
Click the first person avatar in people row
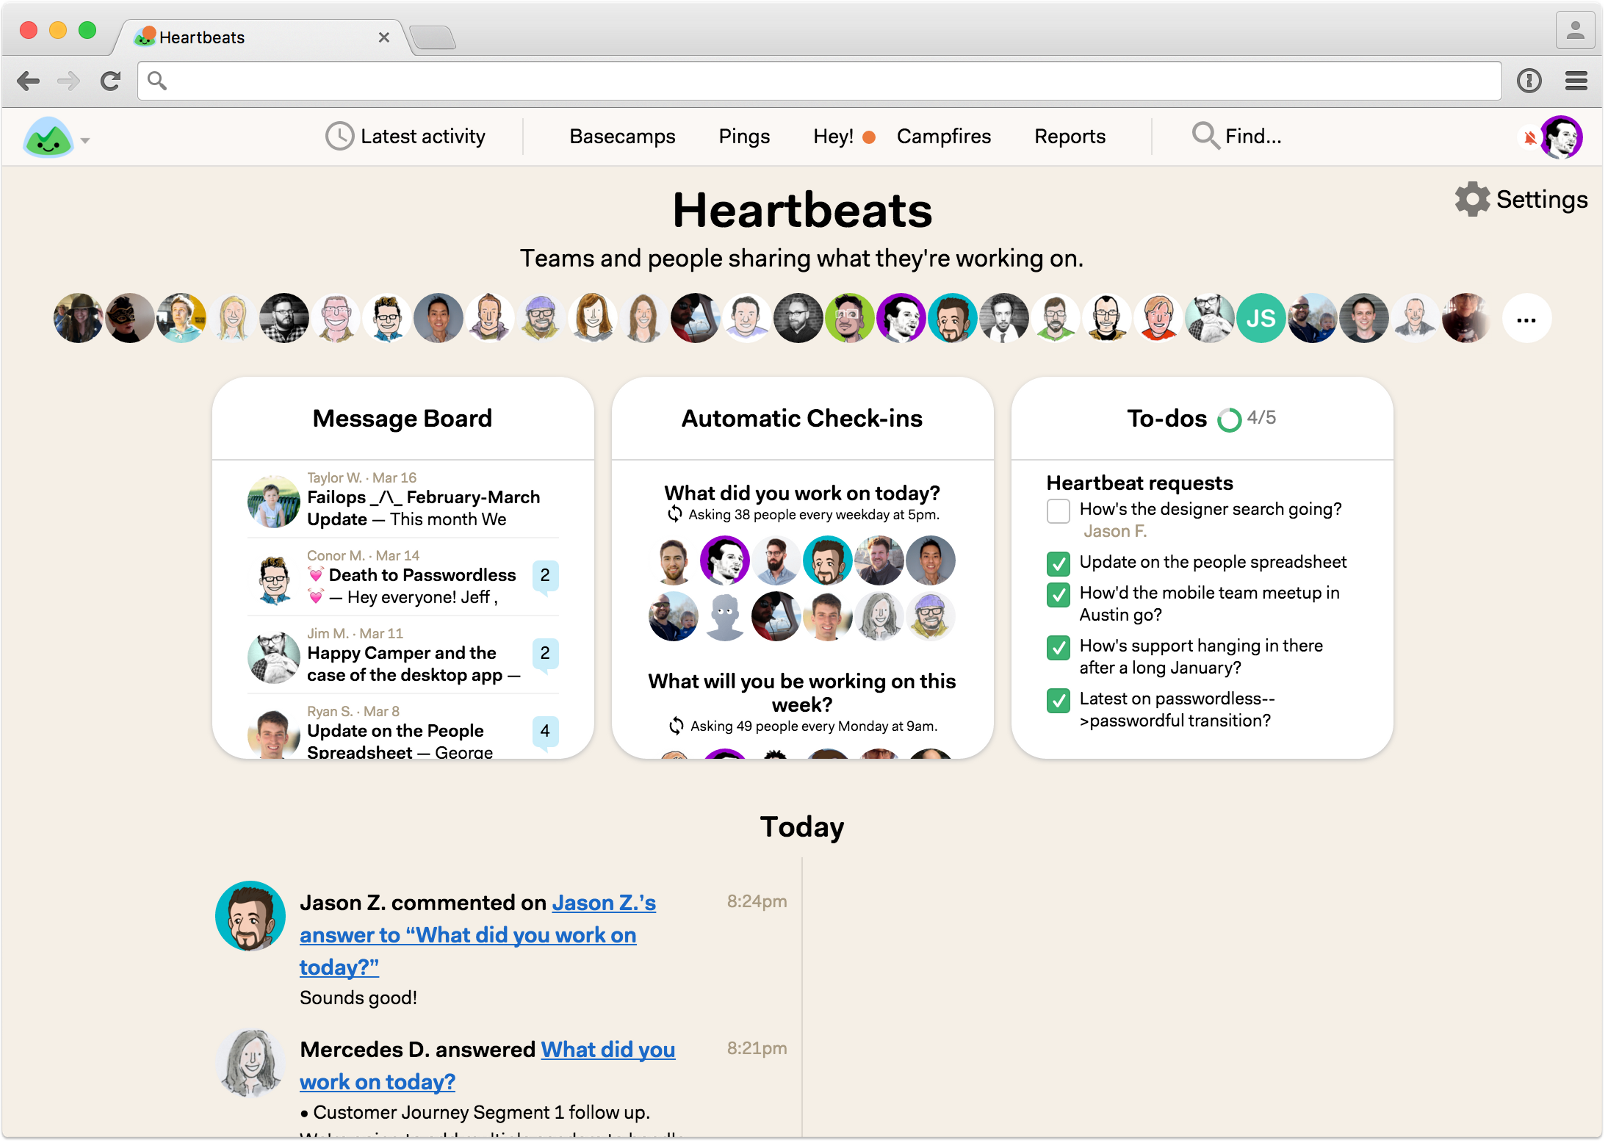pos(78,319)
